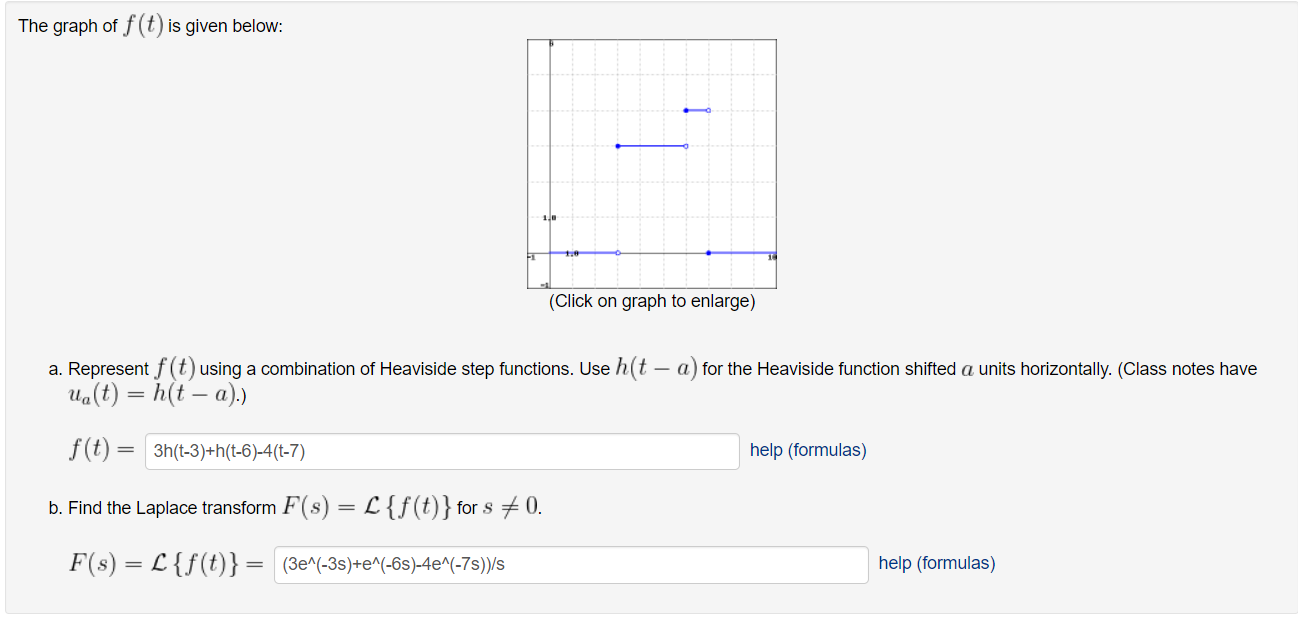This screenshot has height=617, width=1298.
Task: Select the horizontal segment between t=6 and t=7
Action: tap(696, 110)
